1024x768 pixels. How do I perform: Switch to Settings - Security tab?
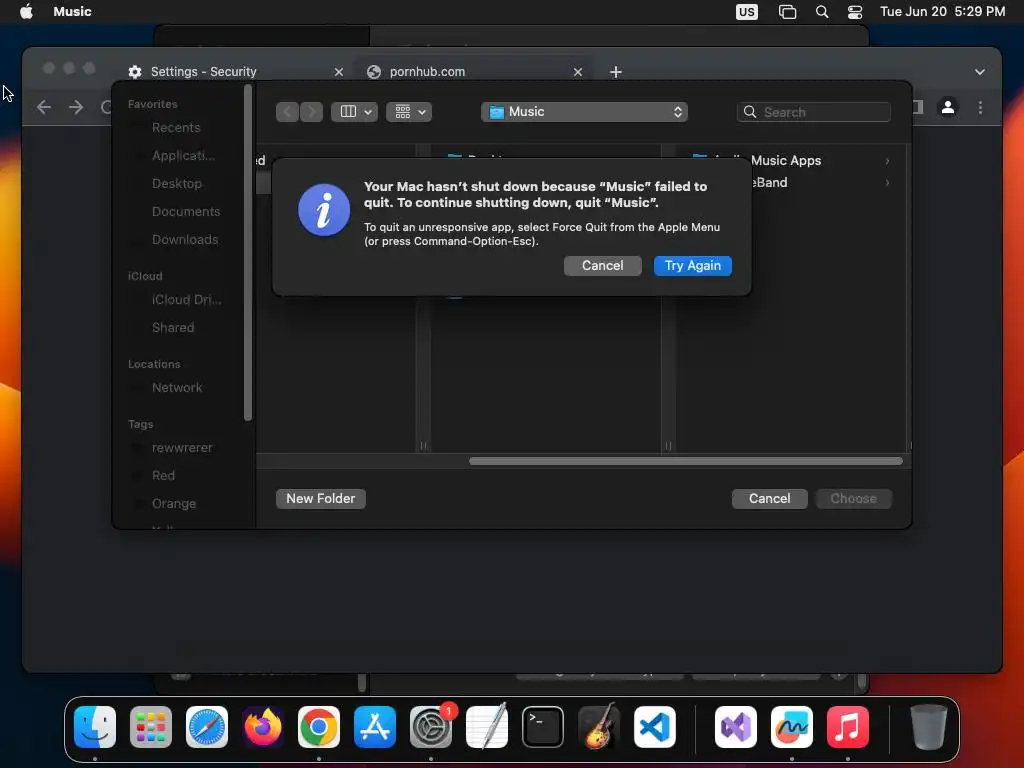pyautogui.click(x=203, y=72)
